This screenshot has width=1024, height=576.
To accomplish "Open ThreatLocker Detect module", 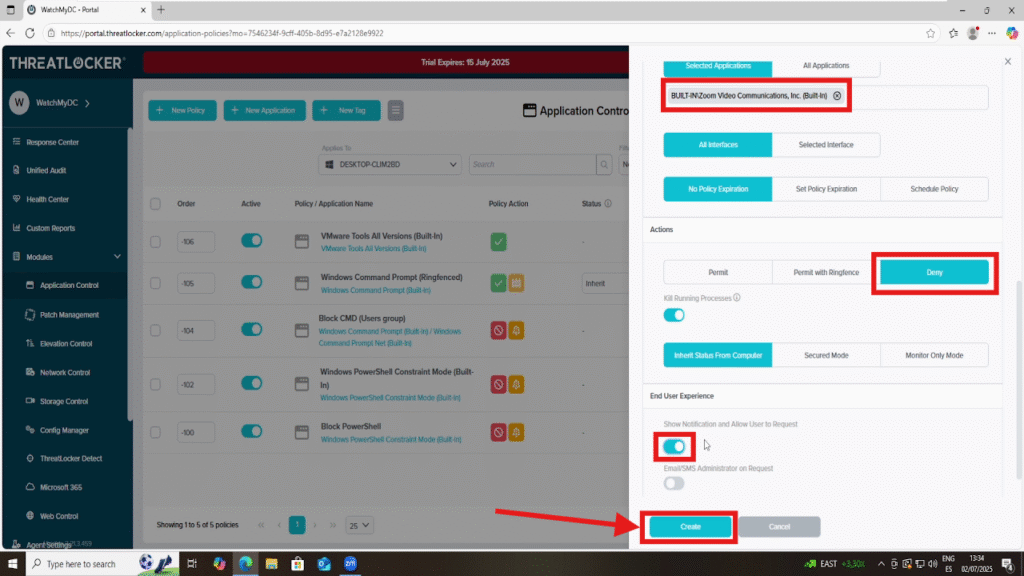I will (71, 458).
